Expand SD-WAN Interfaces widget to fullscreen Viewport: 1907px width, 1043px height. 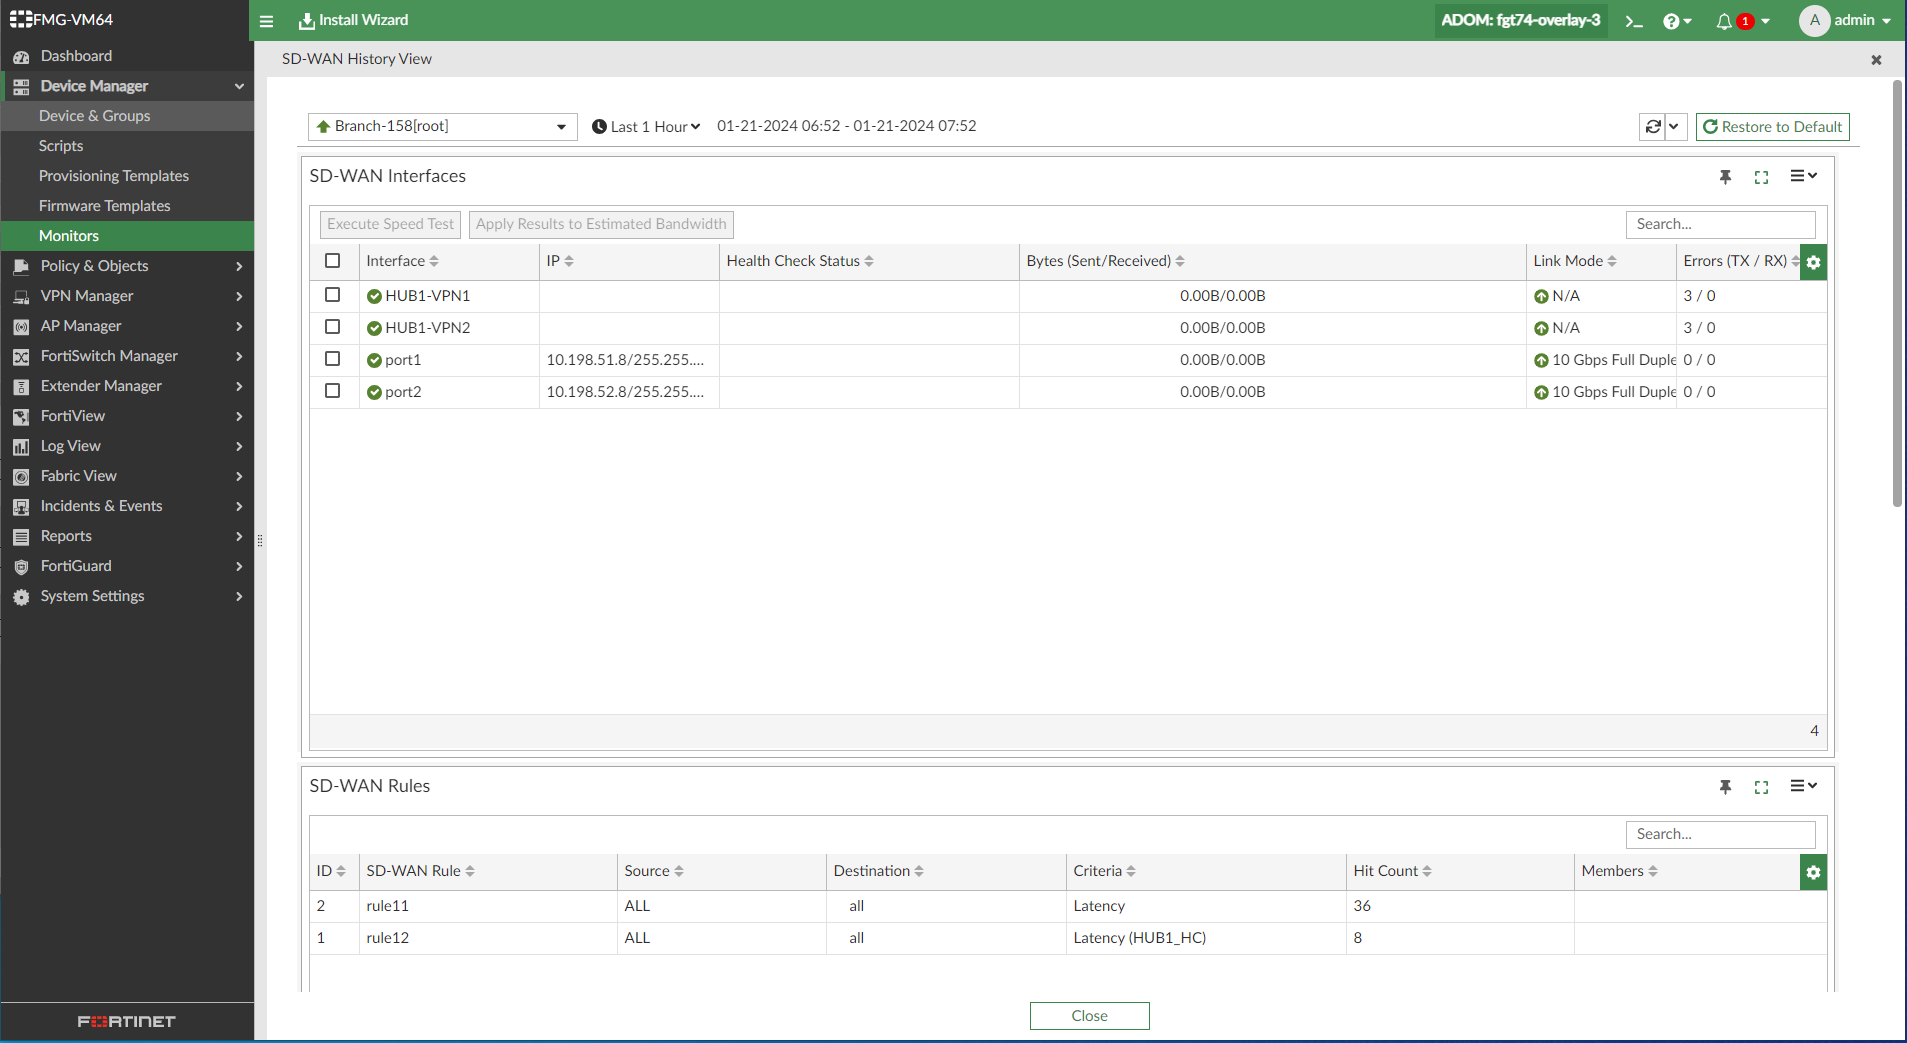[x=1761, y=177]
